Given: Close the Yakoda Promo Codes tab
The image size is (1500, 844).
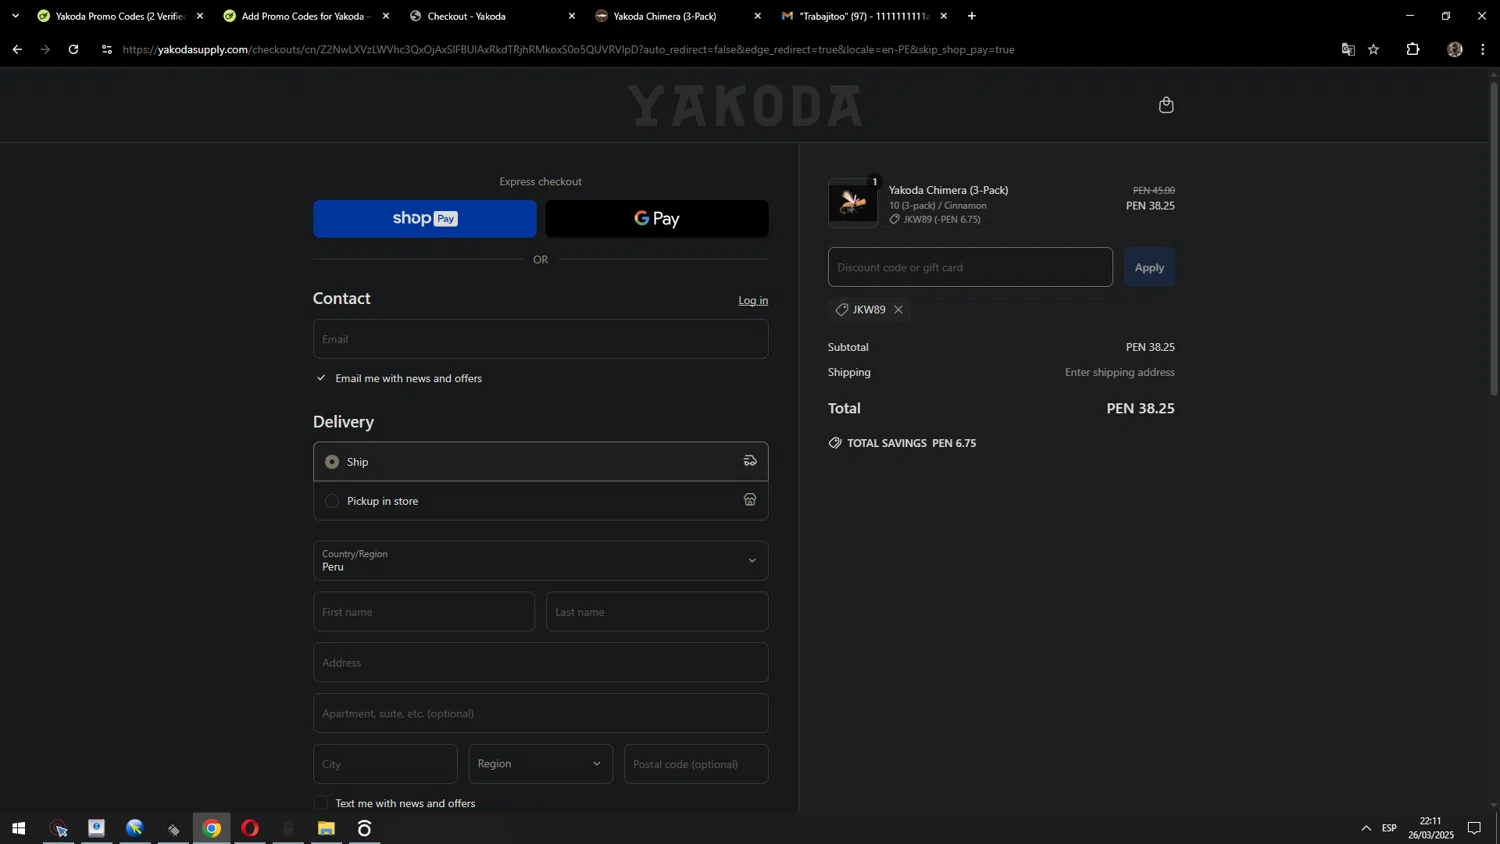Looking at the screenshot, I should coord(200,16).
